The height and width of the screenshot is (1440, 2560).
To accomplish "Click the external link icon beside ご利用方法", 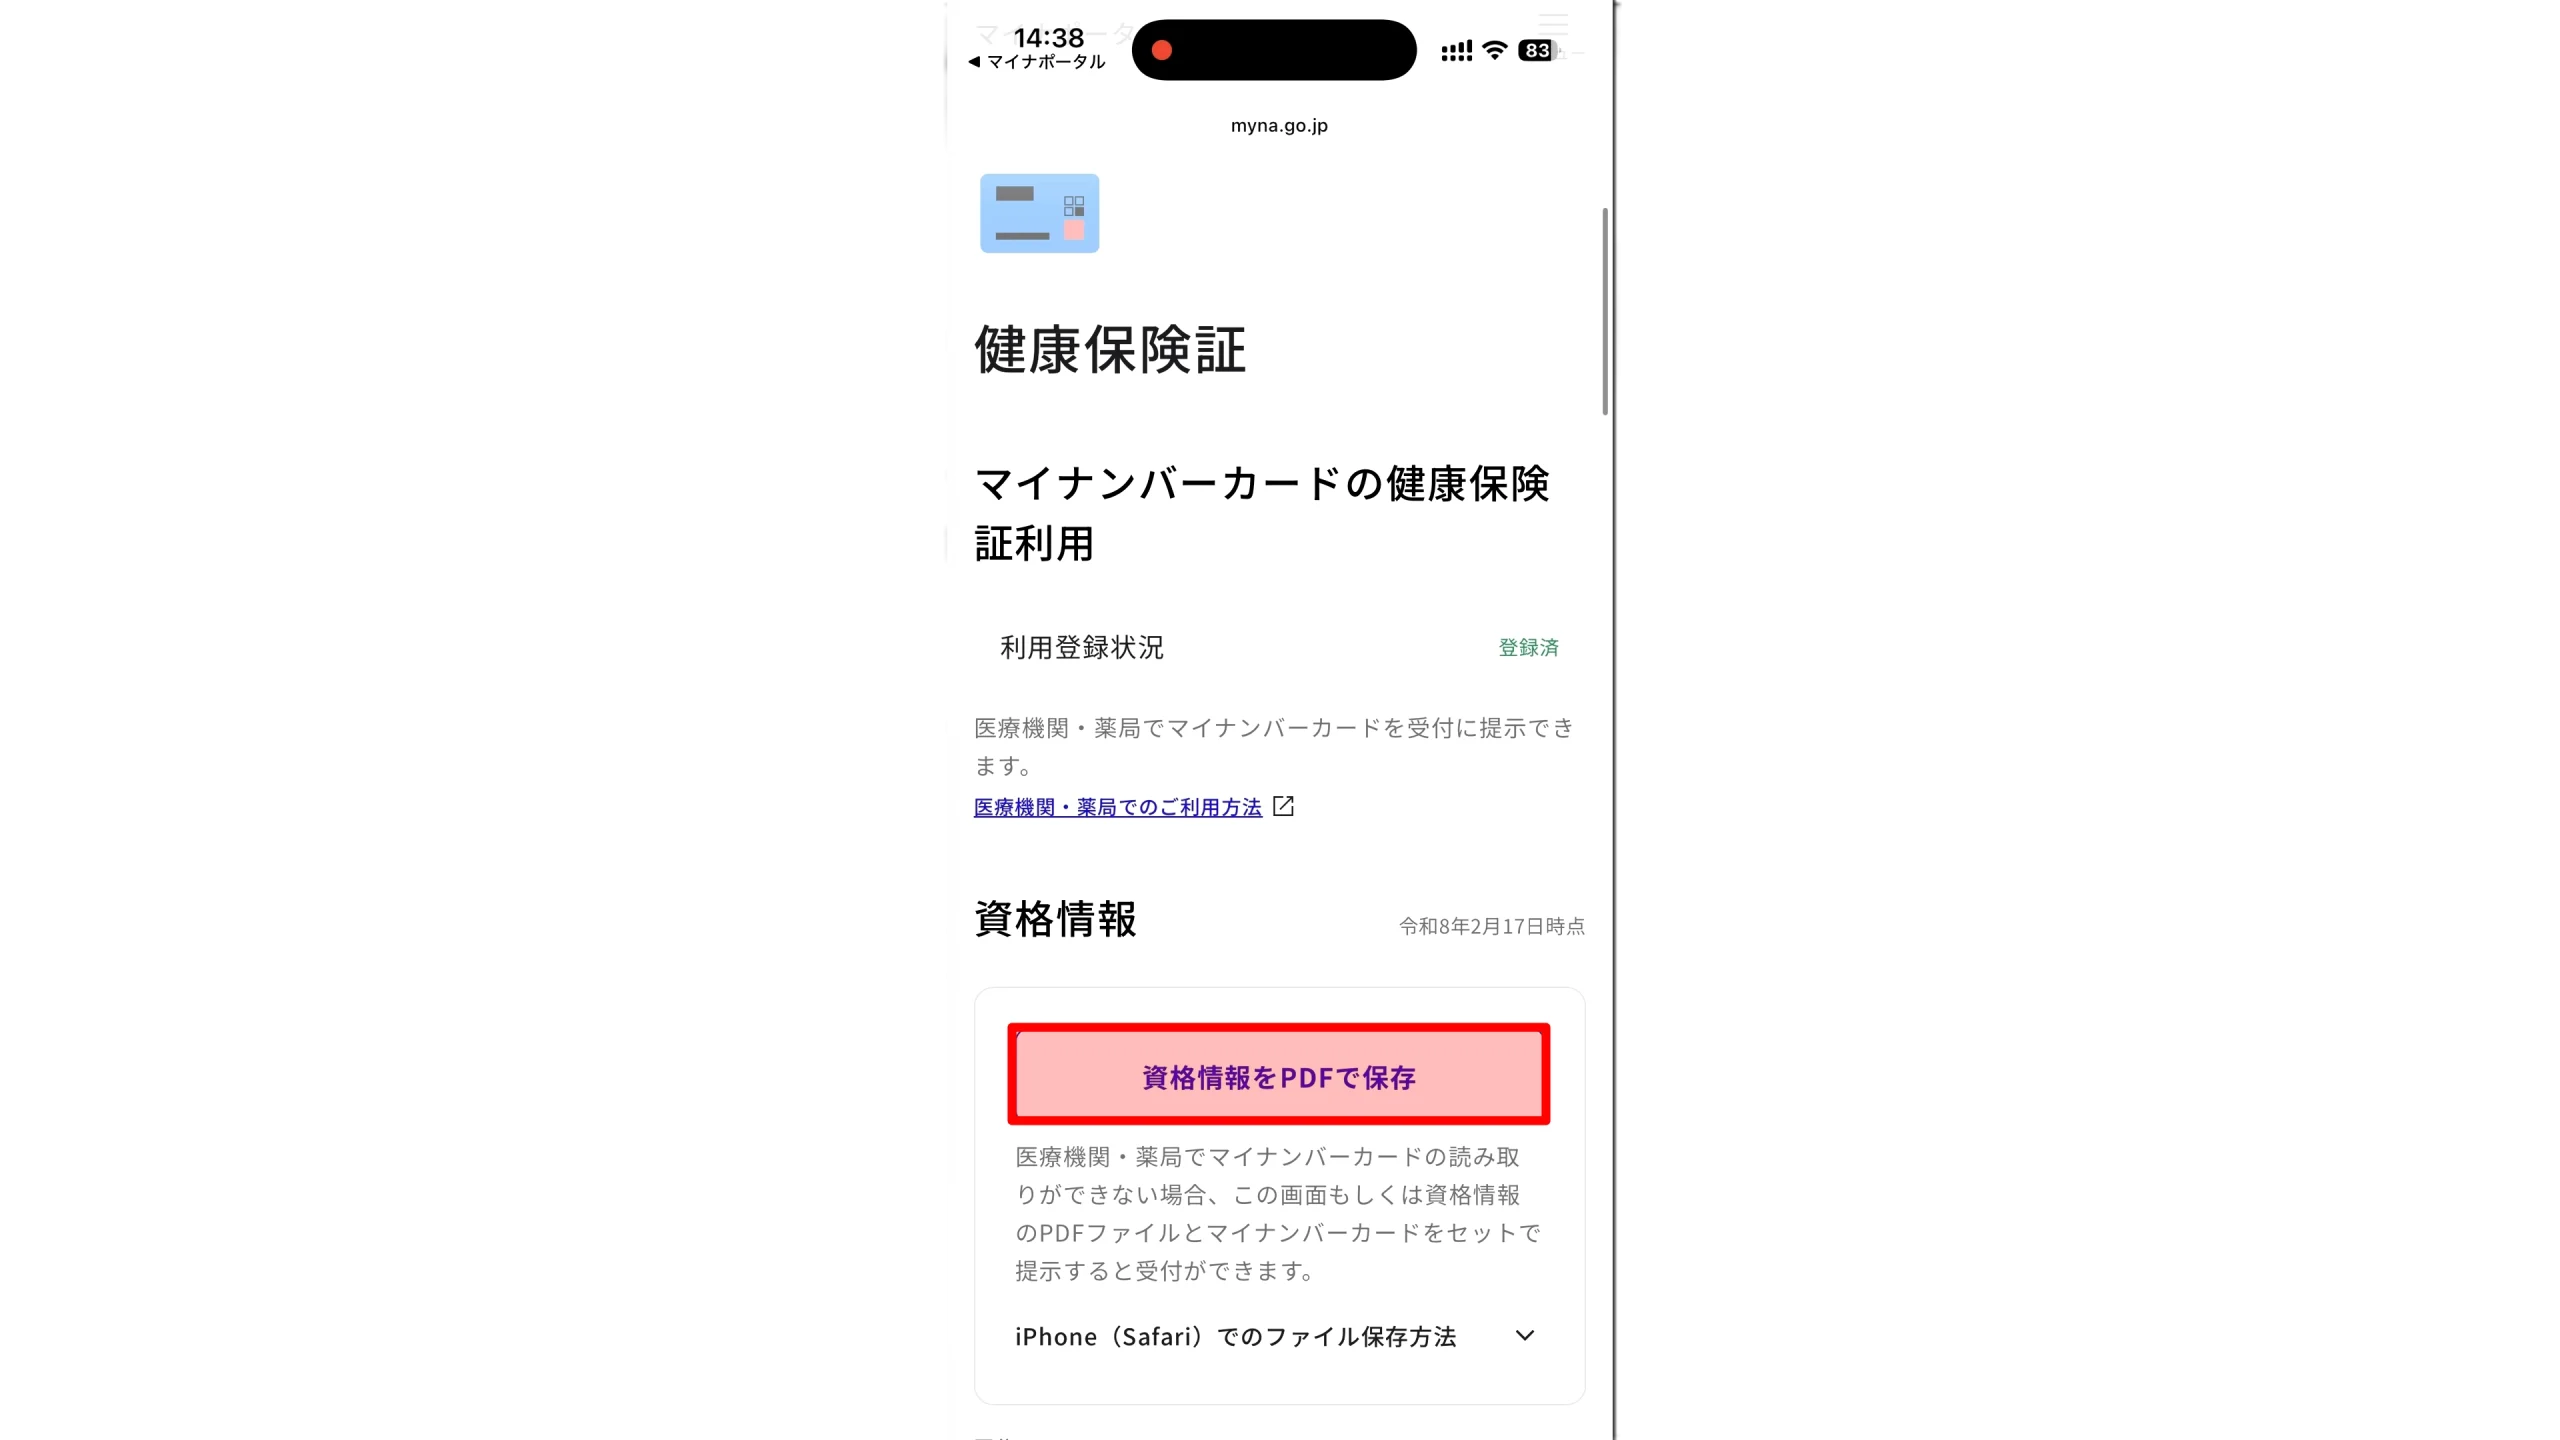I will [x=1283, y=806].
